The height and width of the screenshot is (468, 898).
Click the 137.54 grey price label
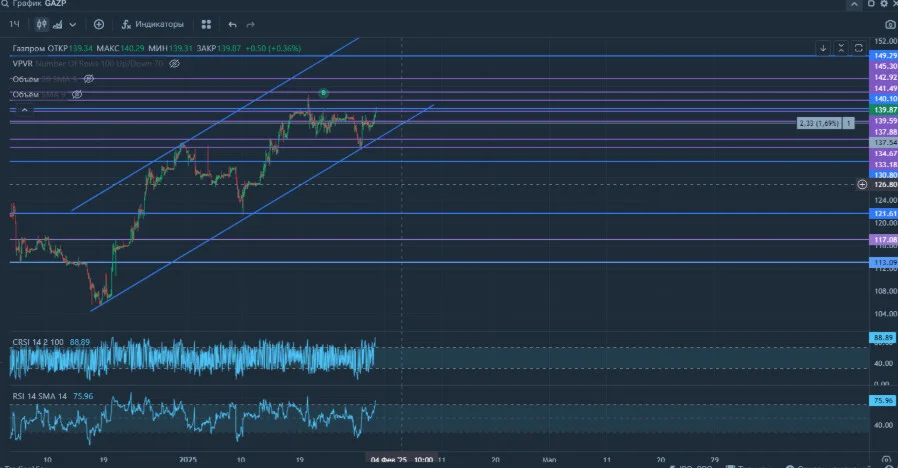[884, 142]
